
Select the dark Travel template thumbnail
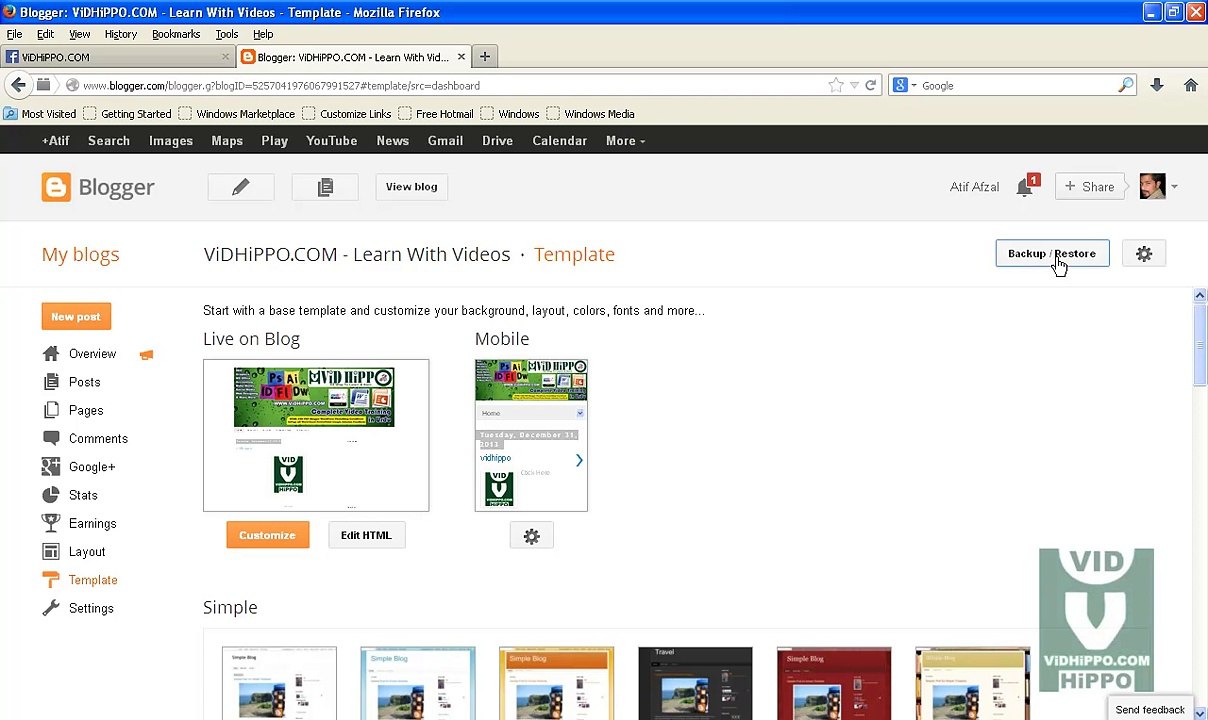pos(695,684)
